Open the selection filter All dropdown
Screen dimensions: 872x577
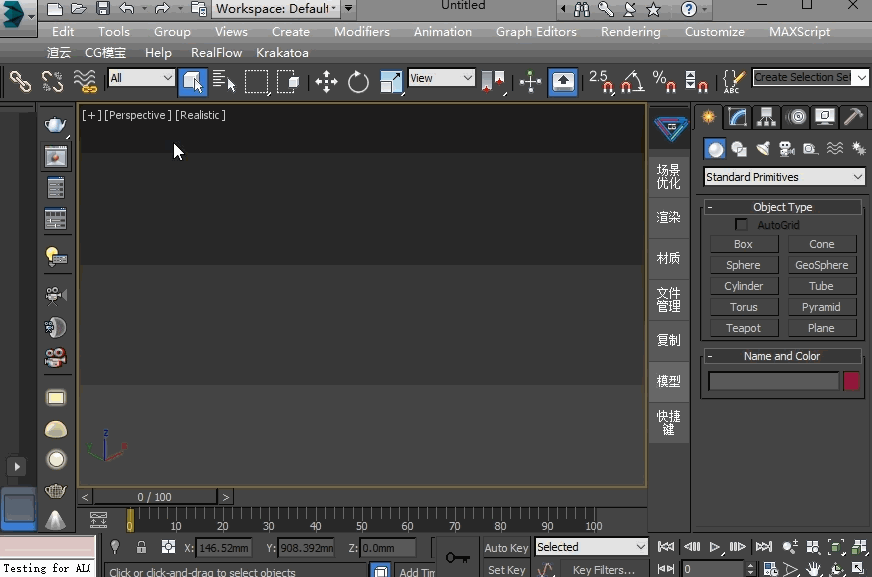coord(140,77)
